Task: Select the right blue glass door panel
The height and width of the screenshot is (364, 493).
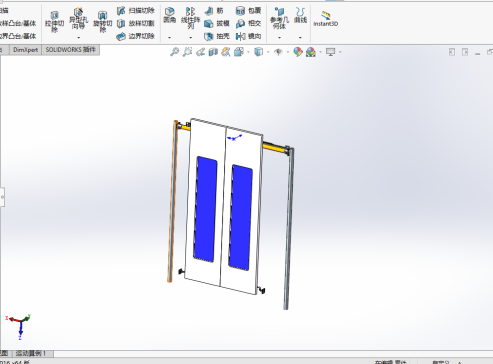Action: tap(240, 217)
